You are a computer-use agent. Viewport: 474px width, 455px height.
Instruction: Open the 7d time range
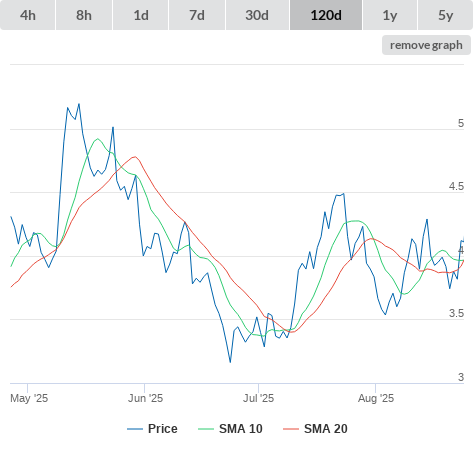tap(197, 15)
